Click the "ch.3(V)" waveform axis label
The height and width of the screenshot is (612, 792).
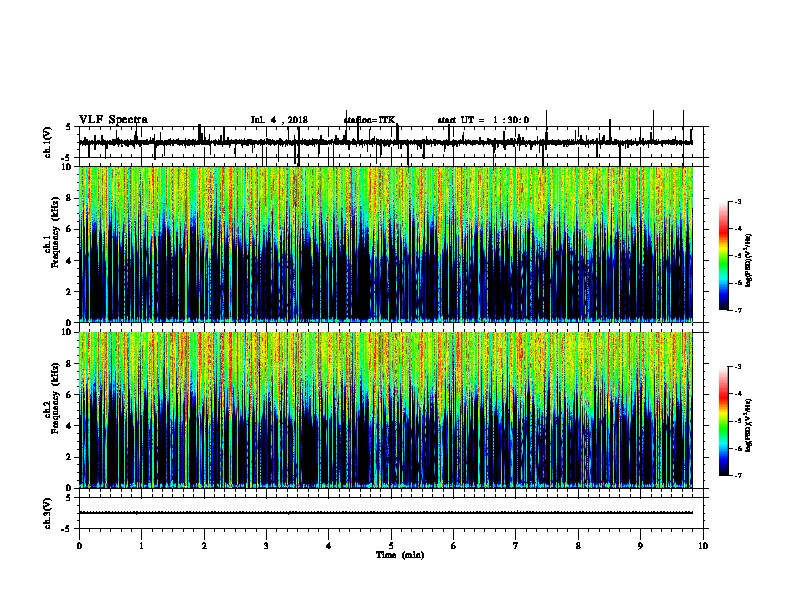pyautogui.click(x=48, y=513)
